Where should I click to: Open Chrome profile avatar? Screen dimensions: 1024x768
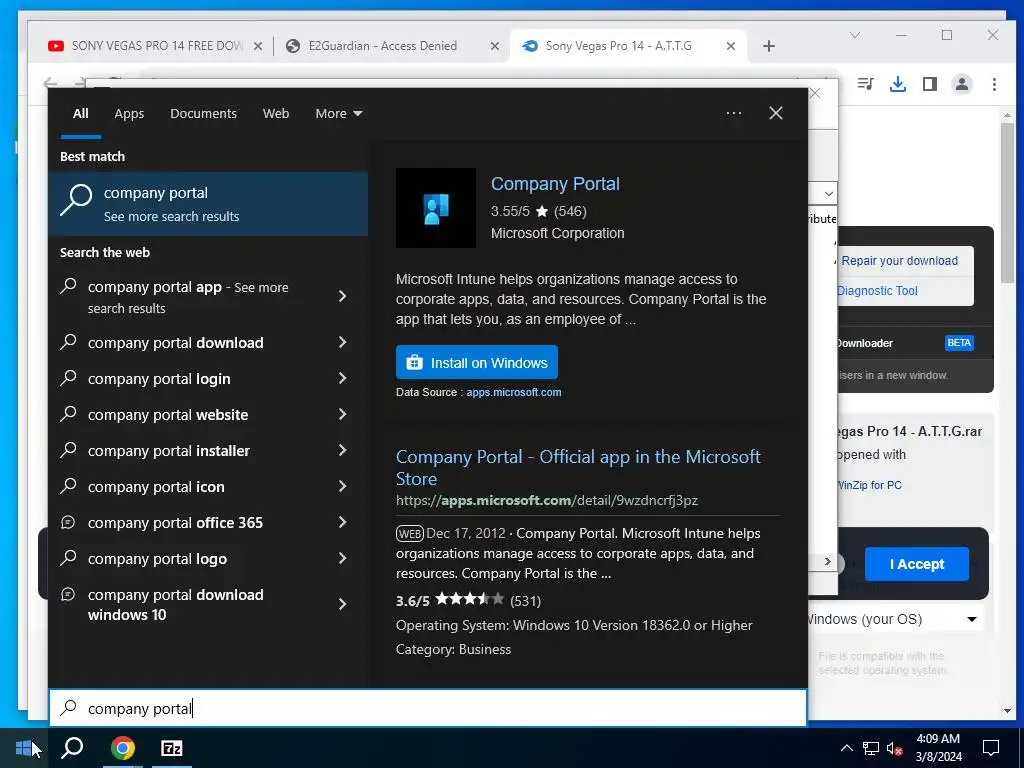(x=962, y=84)
